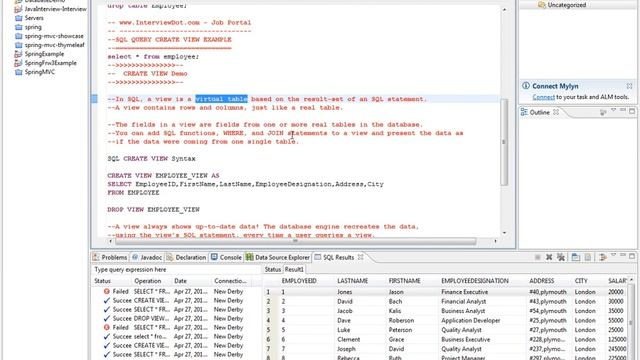The image size is (640, 360).
Task: Sort by the Status column header
Action: pos(102,281)
